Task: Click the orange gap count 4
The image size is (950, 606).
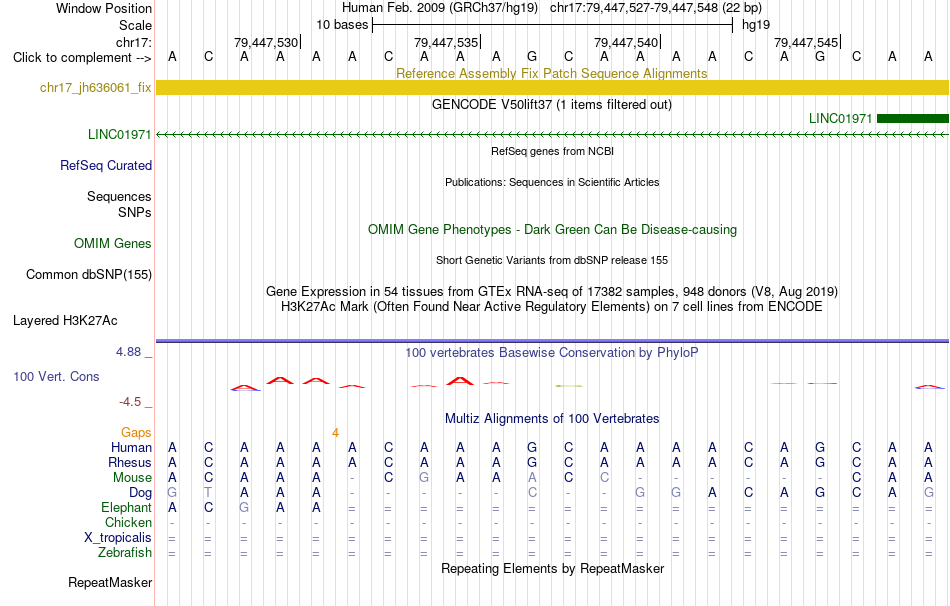Action: click(x=335, y=433)
